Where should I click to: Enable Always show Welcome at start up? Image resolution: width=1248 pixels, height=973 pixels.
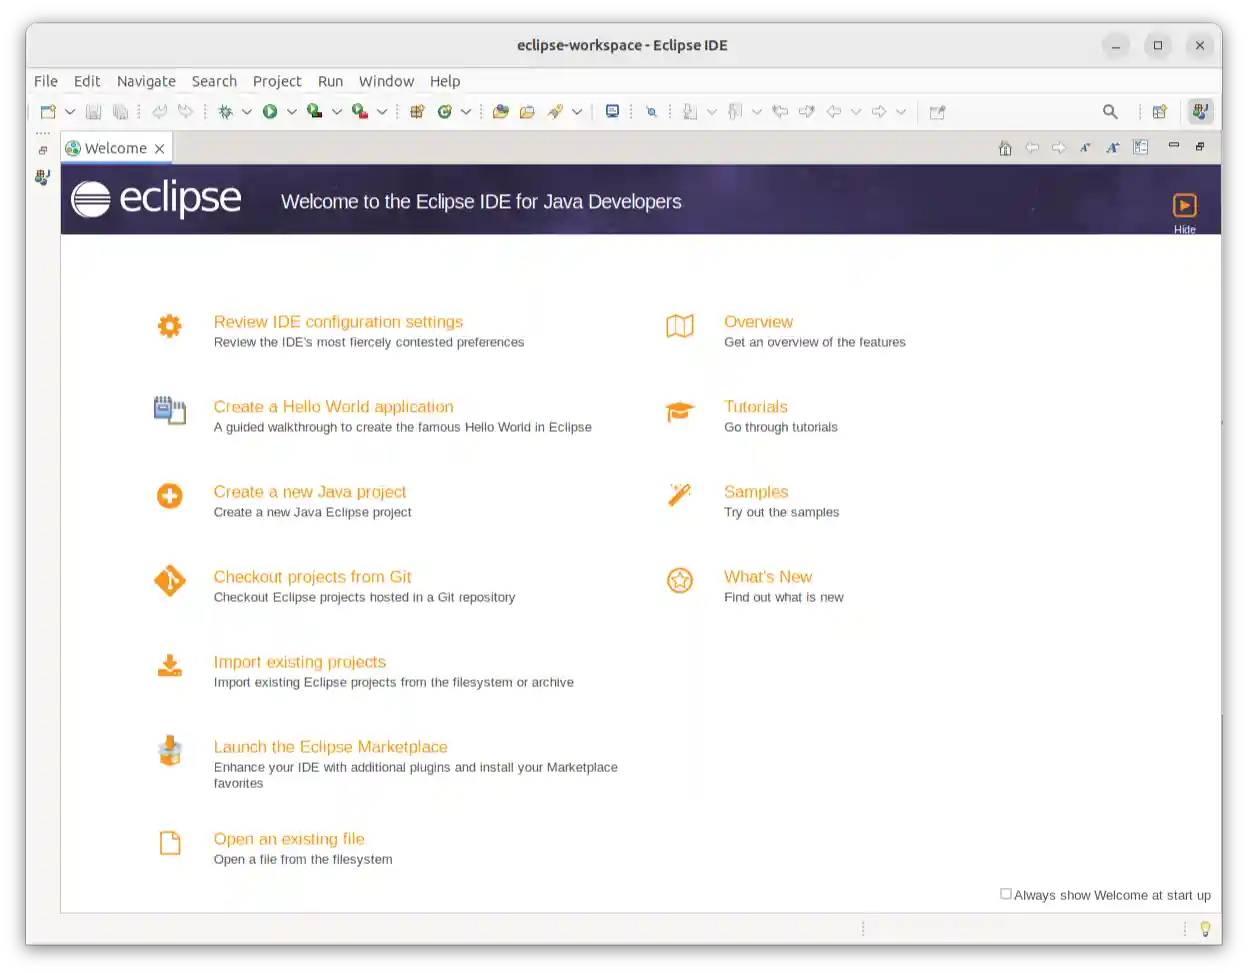pos(1006,894)
